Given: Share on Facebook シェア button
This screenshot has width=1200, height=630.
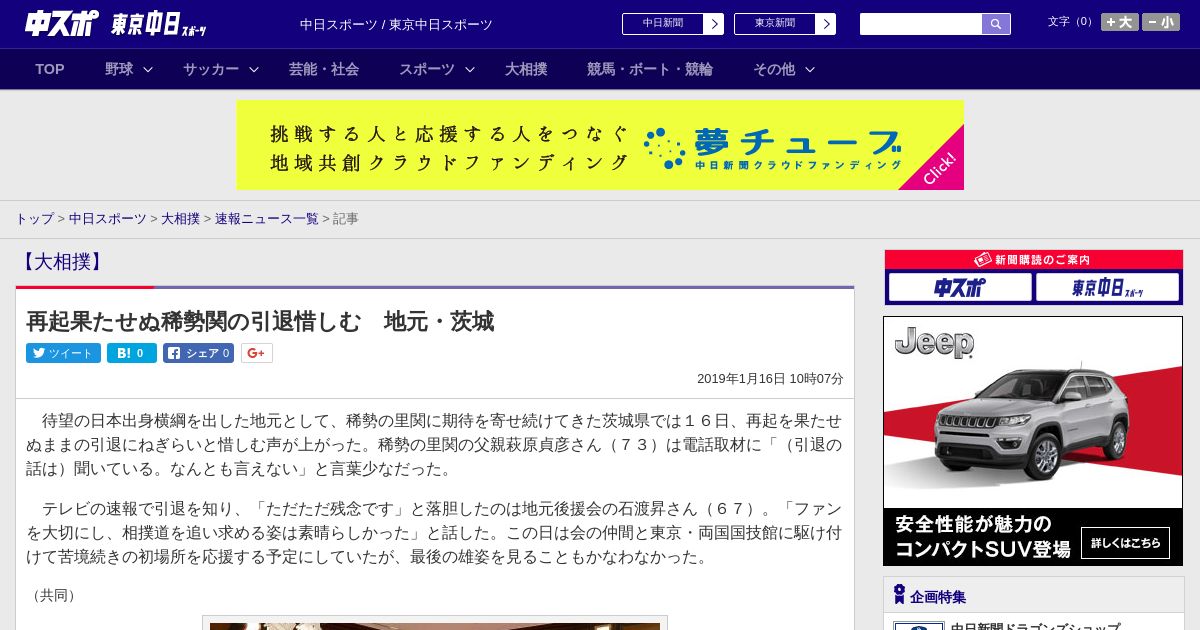Looking at the screenshot, I should [198, 353].
